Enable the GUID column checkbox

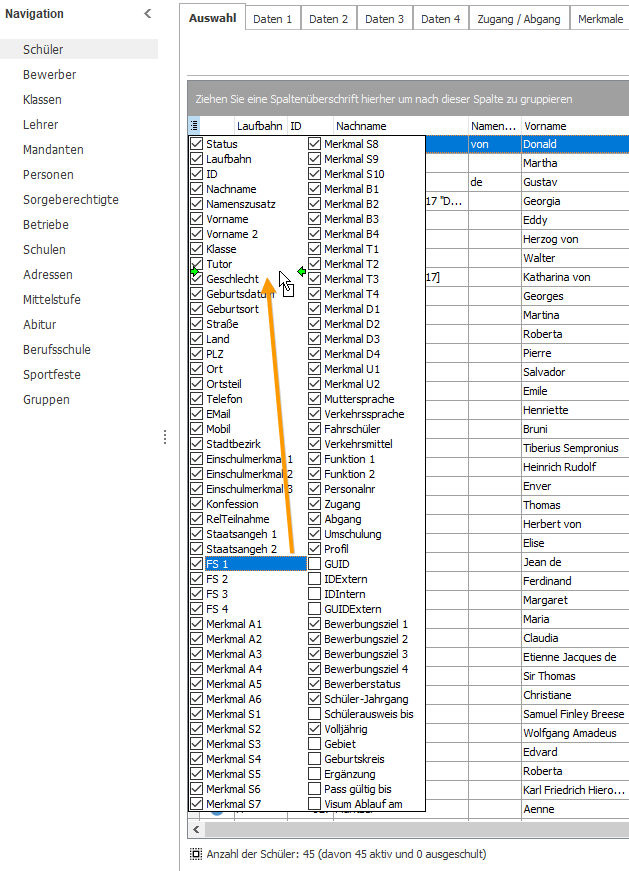[x=314, y=564]
